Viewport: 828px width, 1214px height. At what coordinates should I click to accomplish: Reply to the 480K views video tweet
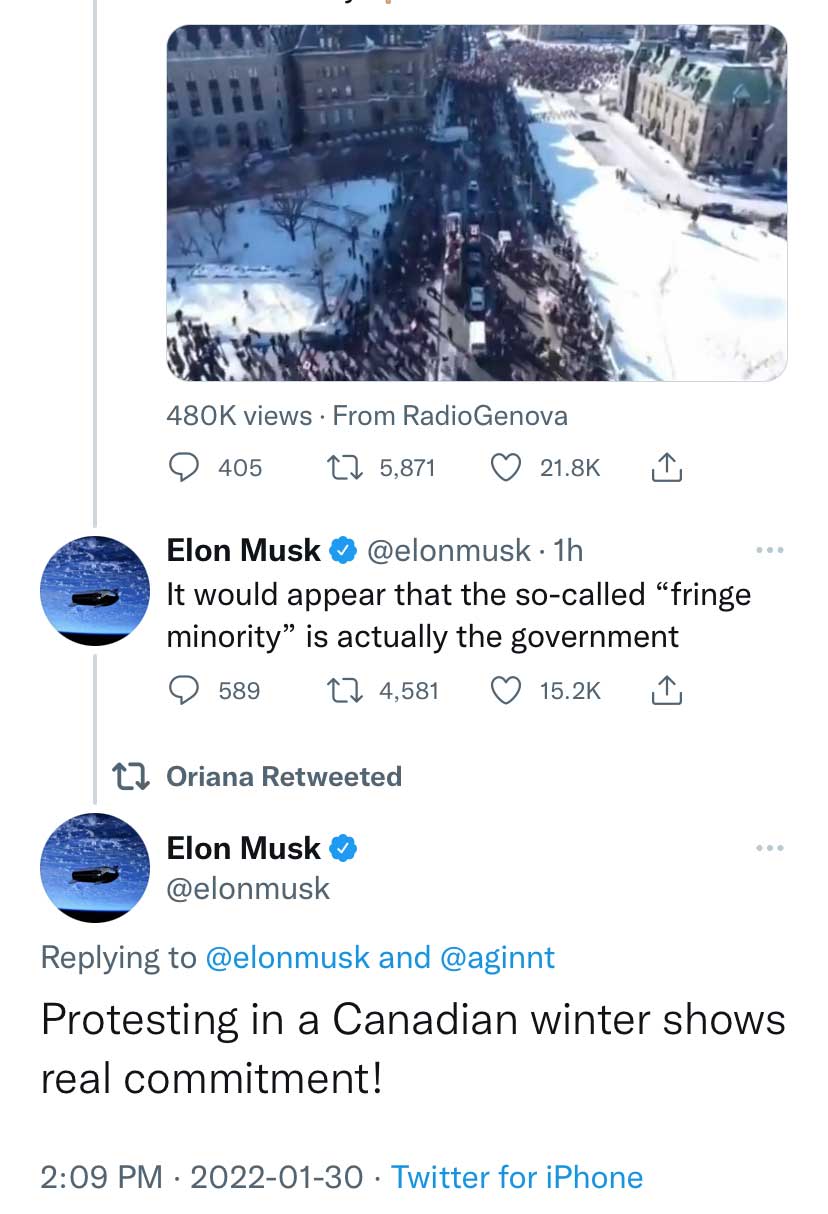click(184, 467)
